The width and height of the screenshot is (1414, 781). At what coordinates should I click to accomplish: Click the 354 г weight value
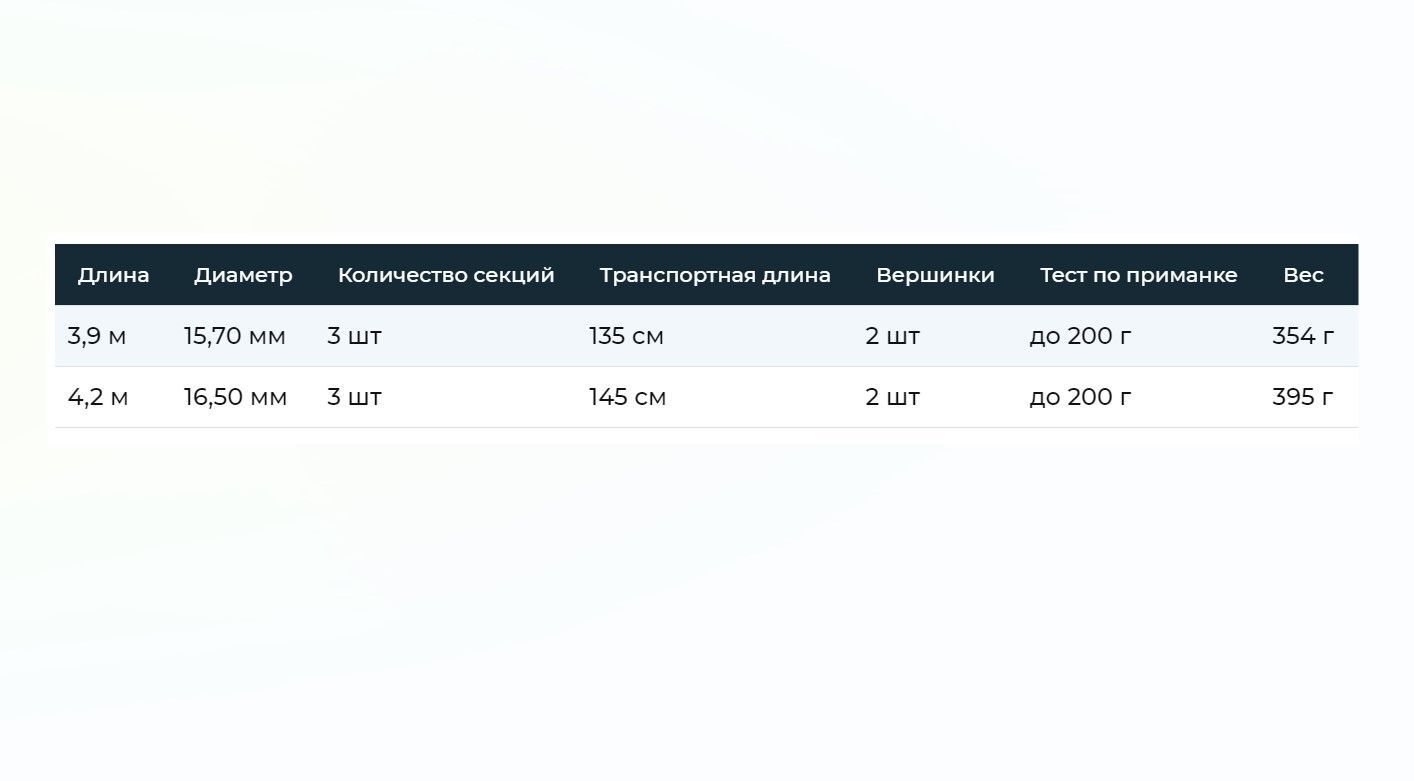[1303, 336]
